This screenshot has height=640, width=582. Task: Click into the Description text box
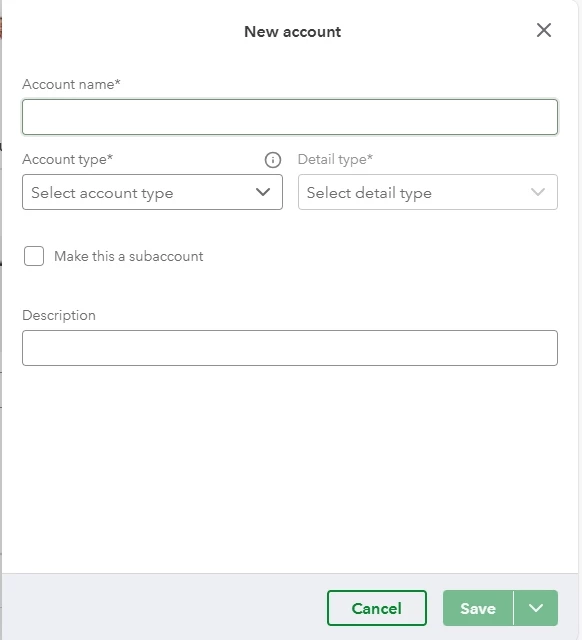point(290,348)
